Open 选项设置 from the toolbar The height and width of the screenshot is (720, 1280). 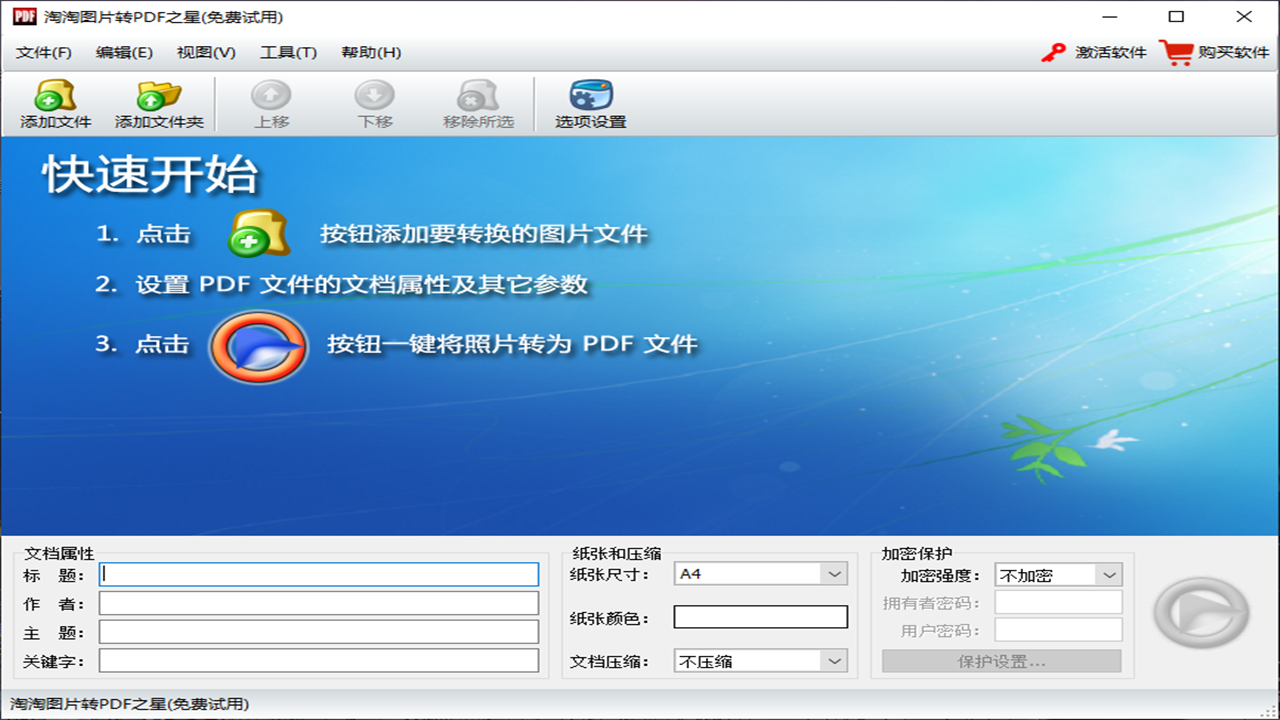[x=588, y=103]
